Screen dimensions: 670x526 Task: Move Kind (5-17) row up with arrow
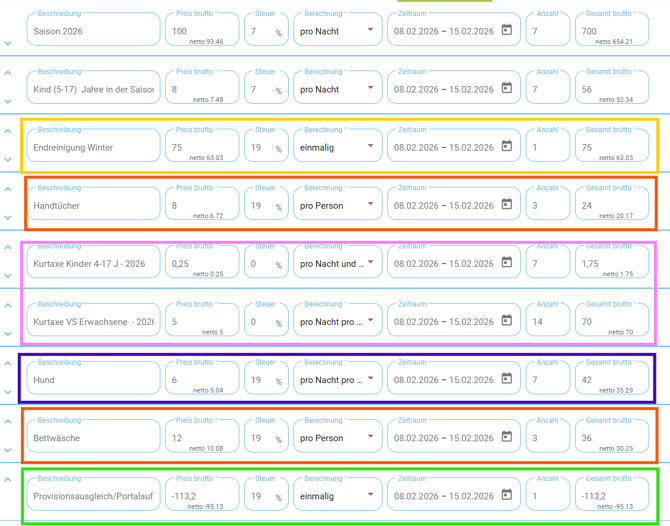pos(8,73)
